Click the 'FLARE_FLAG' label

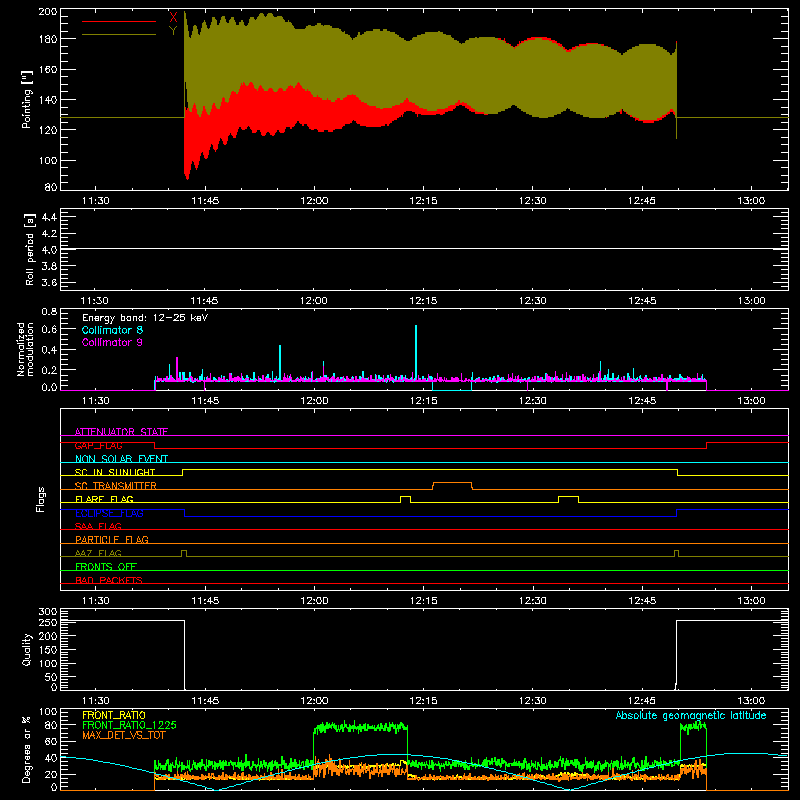point(104,499)
